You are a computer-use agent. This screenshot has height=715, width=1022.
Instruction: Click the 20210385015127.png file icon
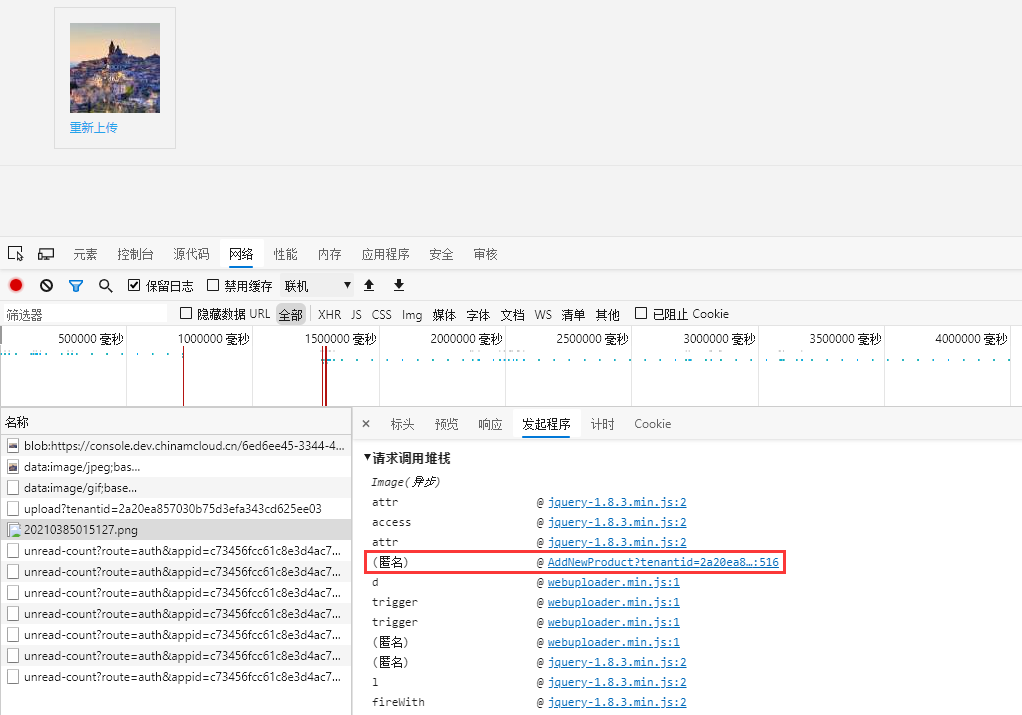[x=14, y=530]
